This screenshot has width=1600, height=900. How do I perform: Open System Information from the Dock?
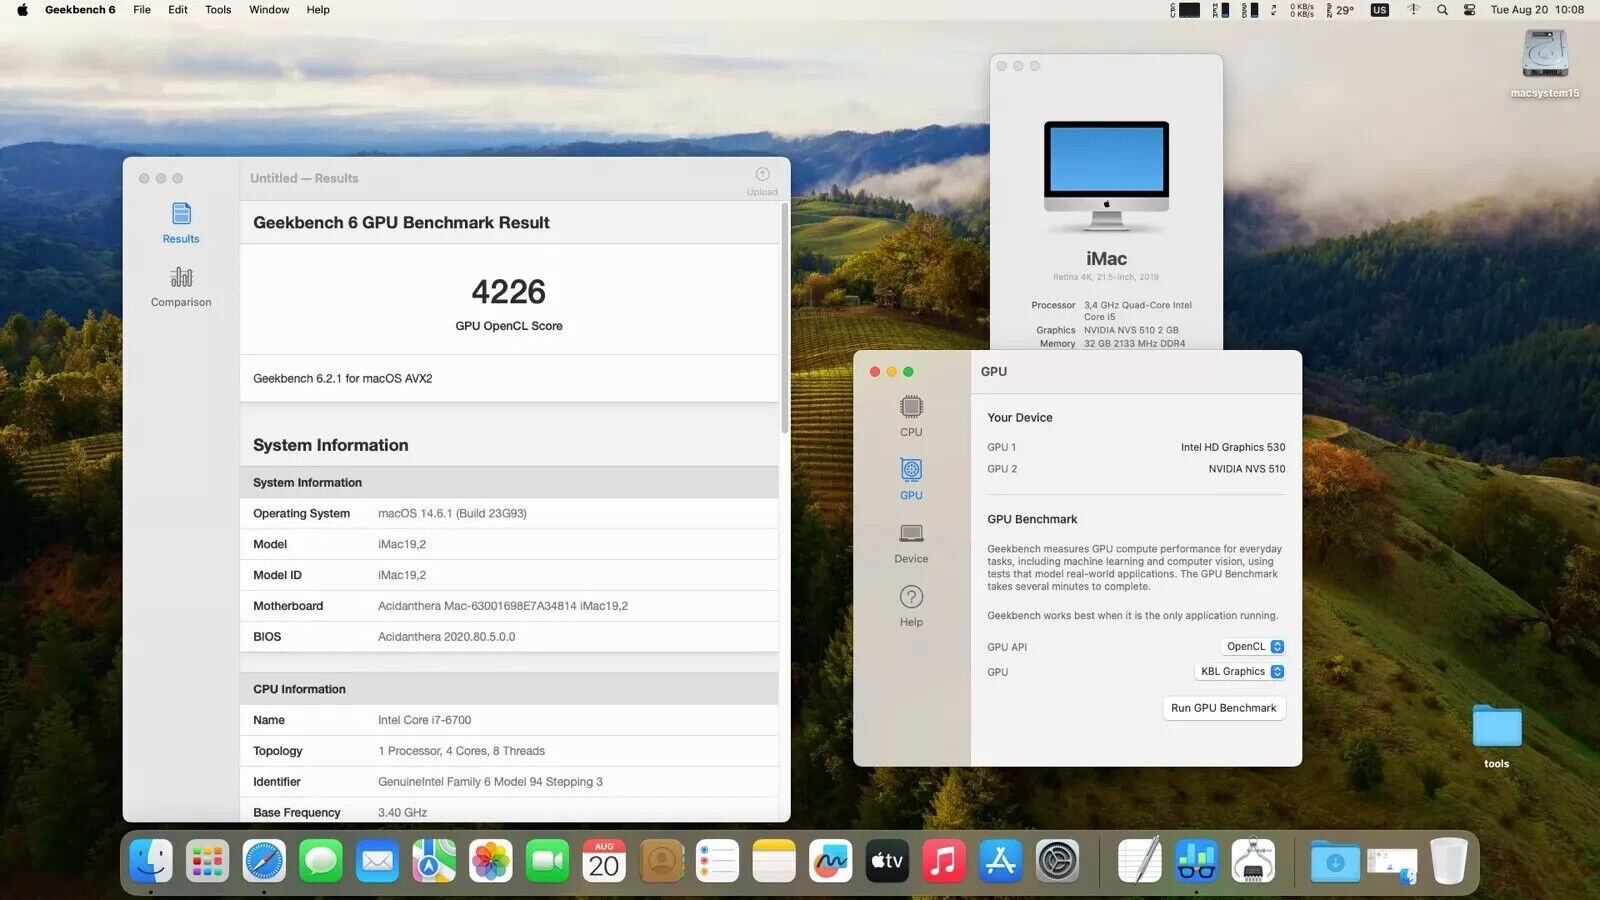tap(1253, 861)
